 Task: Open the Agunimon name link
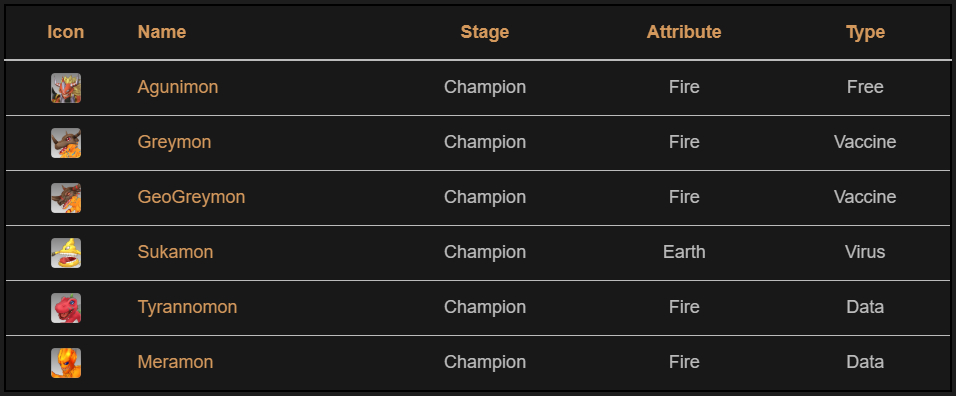click(177, 87)
